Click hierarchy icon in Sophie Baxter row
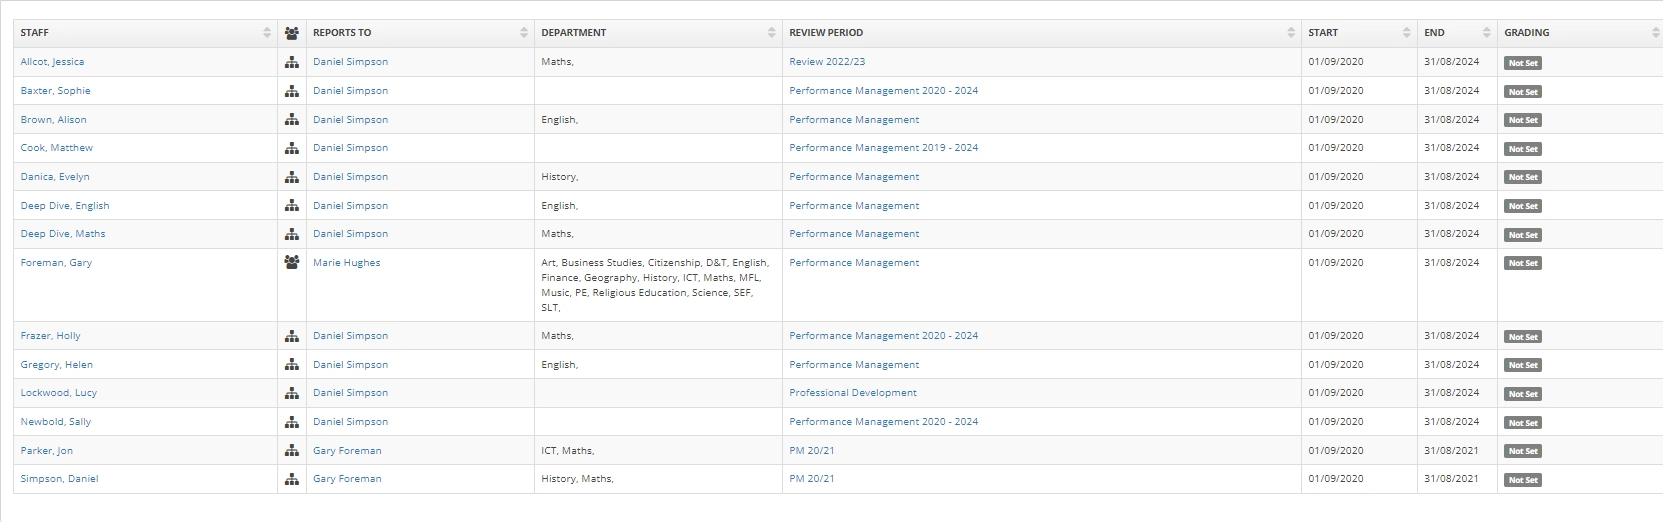Viewport: 1663px width, 522px height. click(x=291, y=91)
